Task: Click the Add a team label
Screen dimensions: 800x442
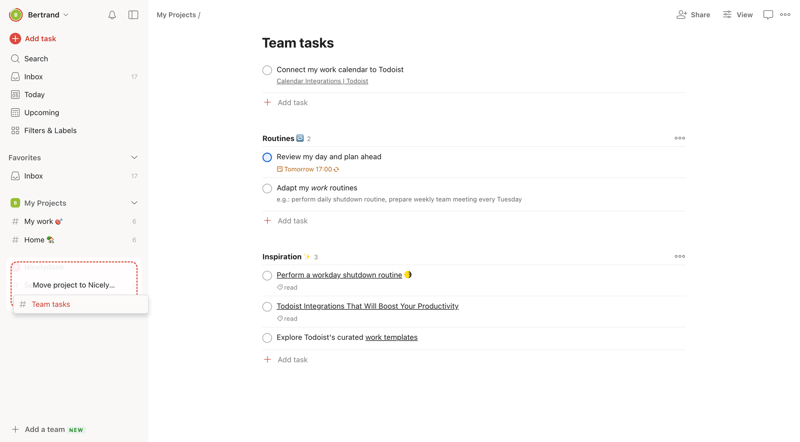Action: 45,429
